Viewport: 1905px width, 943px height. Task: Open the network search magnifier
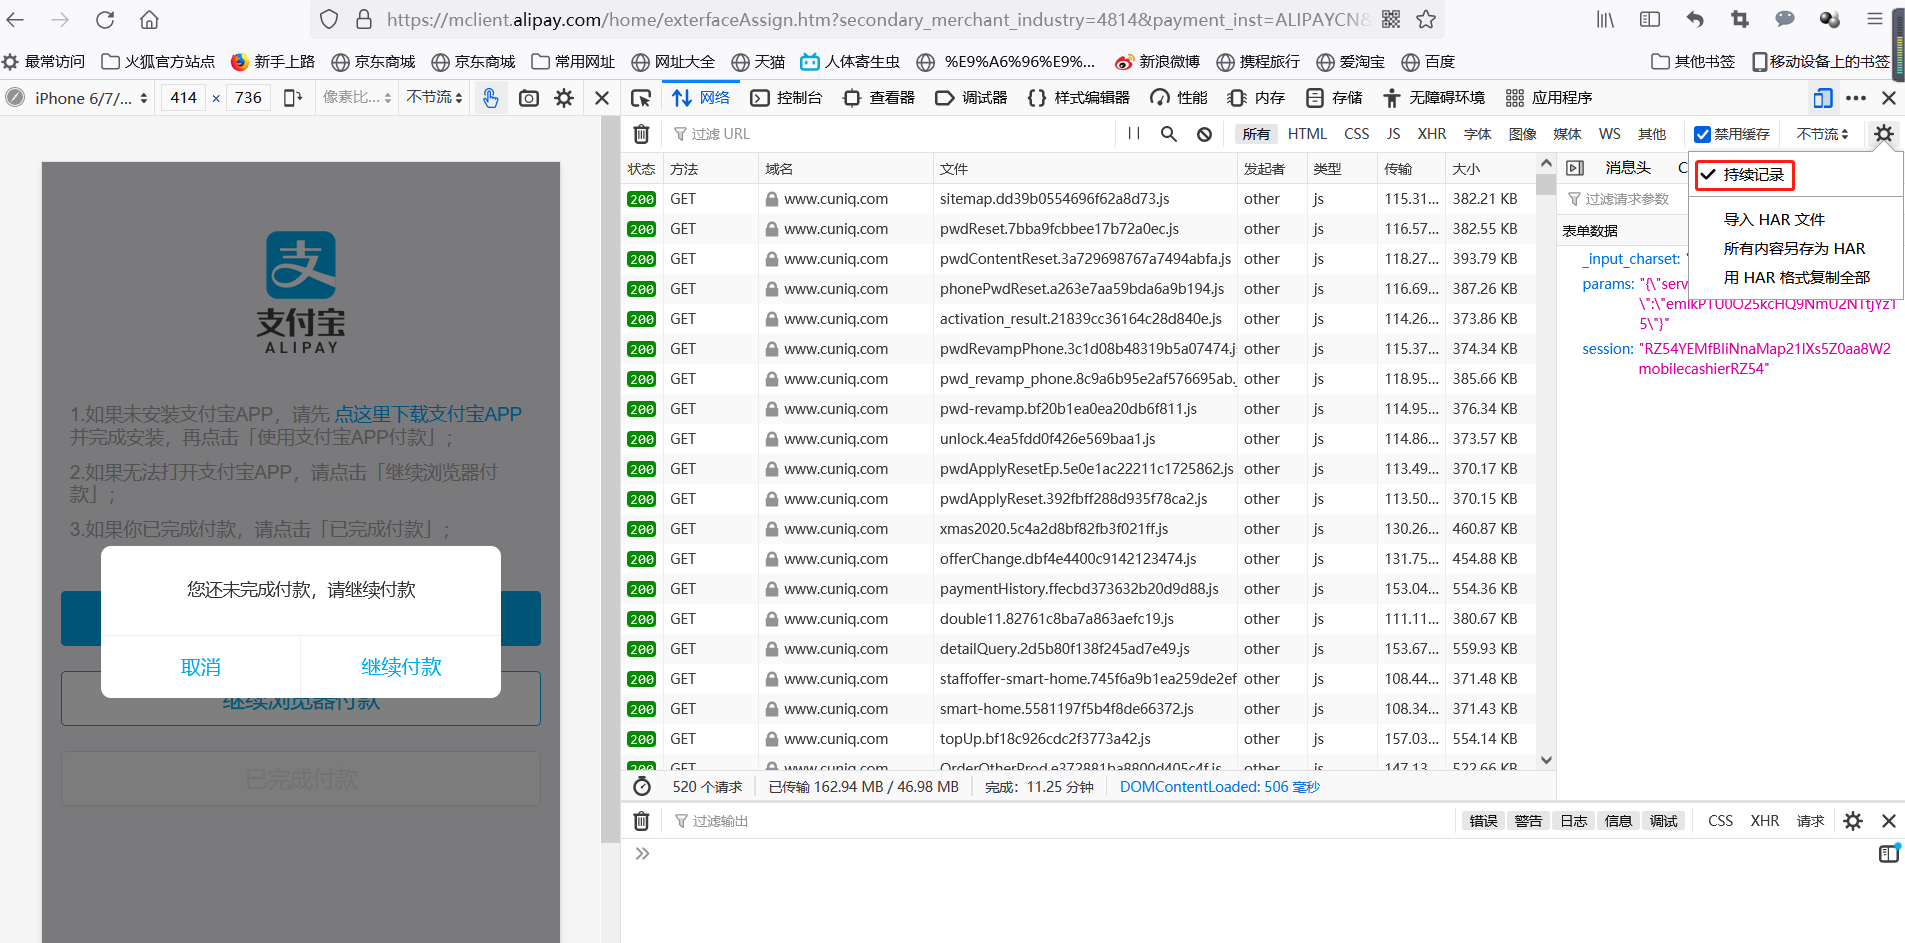(x=1168, y=133)
